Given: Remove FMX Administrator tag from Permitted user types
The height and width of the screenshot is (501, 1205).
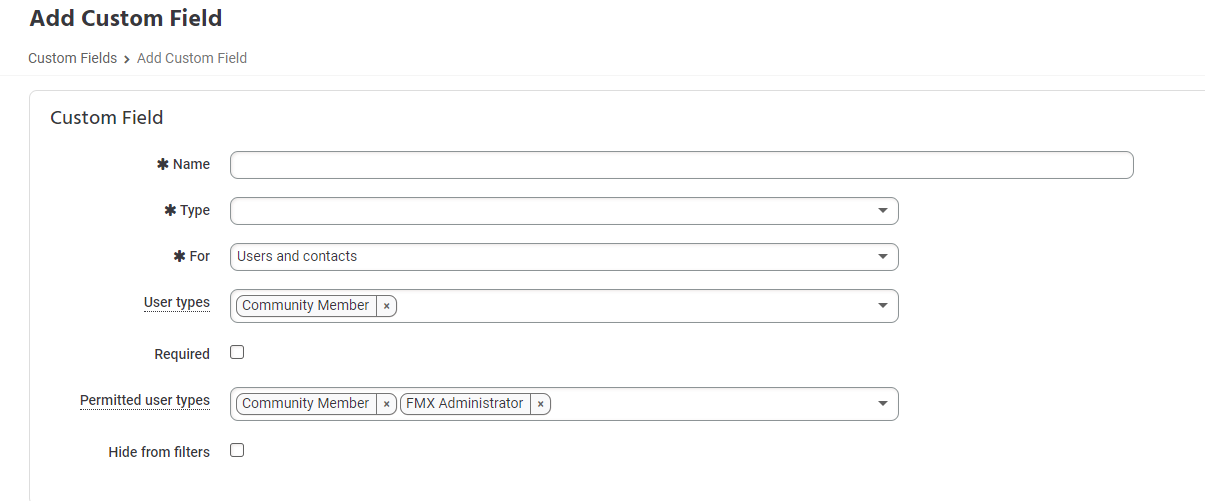Looking at the screenshot, I should 540,404.
